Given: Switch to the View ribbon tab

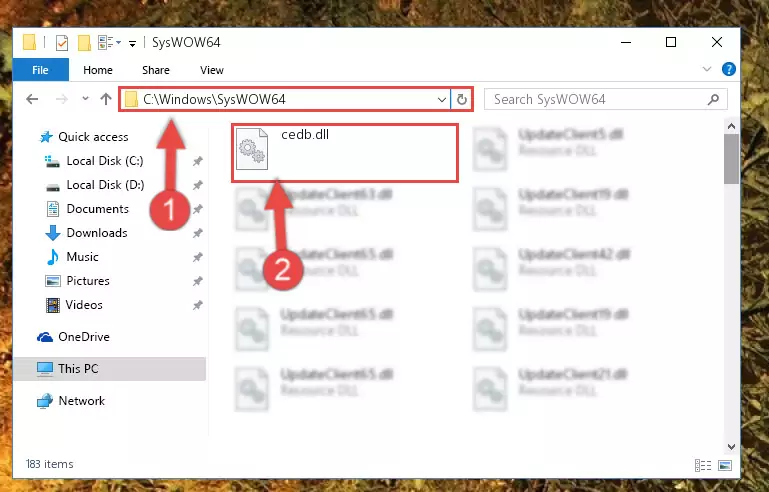Looking at the screenshot, I should coord(212,70).
